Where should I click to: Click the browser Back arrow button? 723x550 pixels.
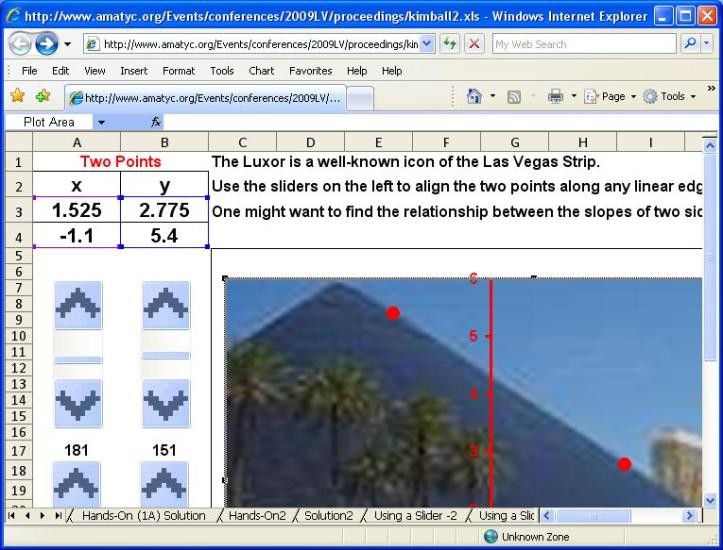[20, 44]
